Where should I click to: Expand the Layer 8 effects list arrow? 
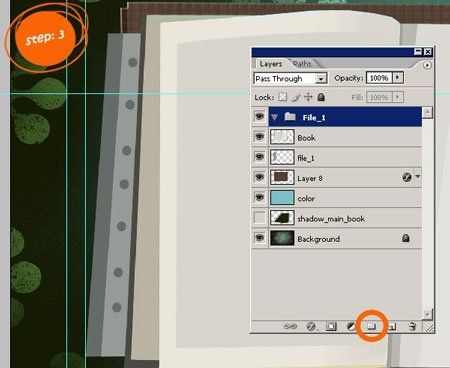pyautogui.click(x=418, y=176)
